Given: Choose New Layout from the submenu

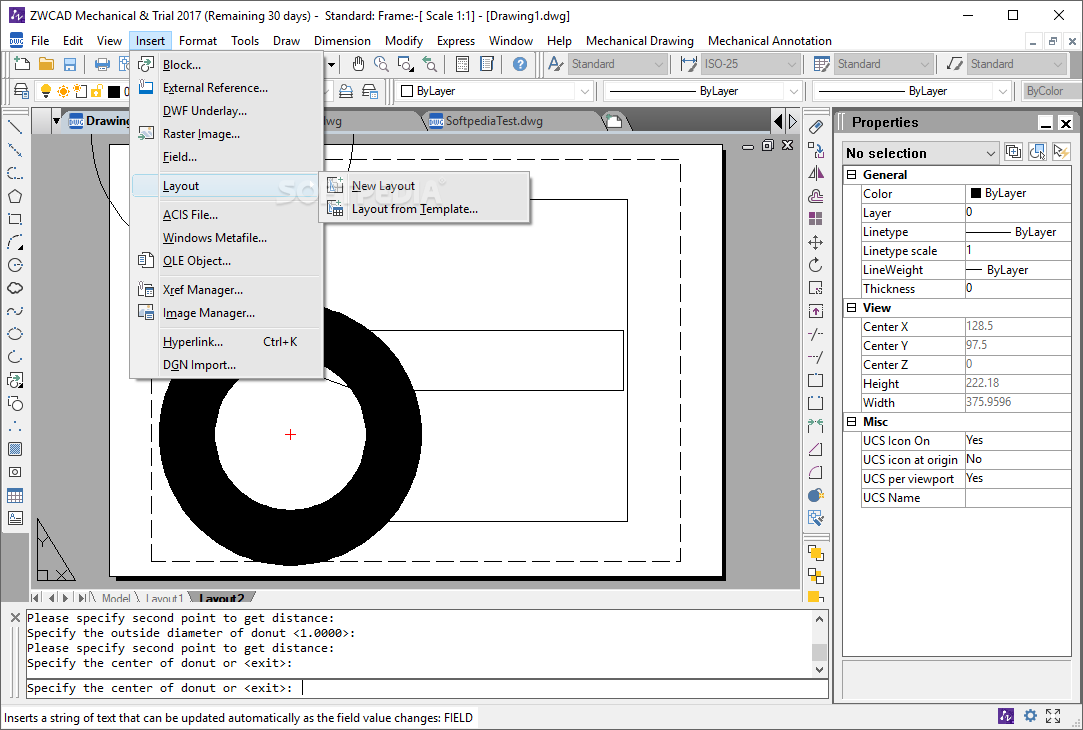Looking at the screenshot, I should [x=424, y=186].
